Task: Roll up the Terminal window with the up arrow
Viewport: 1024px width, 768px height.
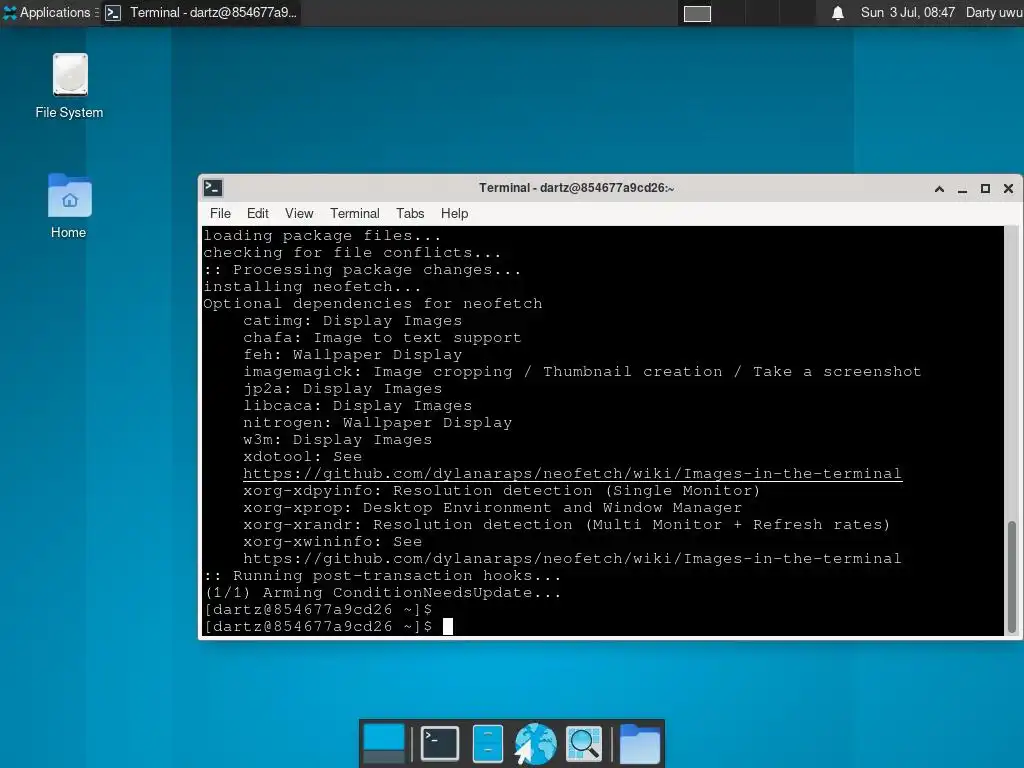Action: click(939, 189)
